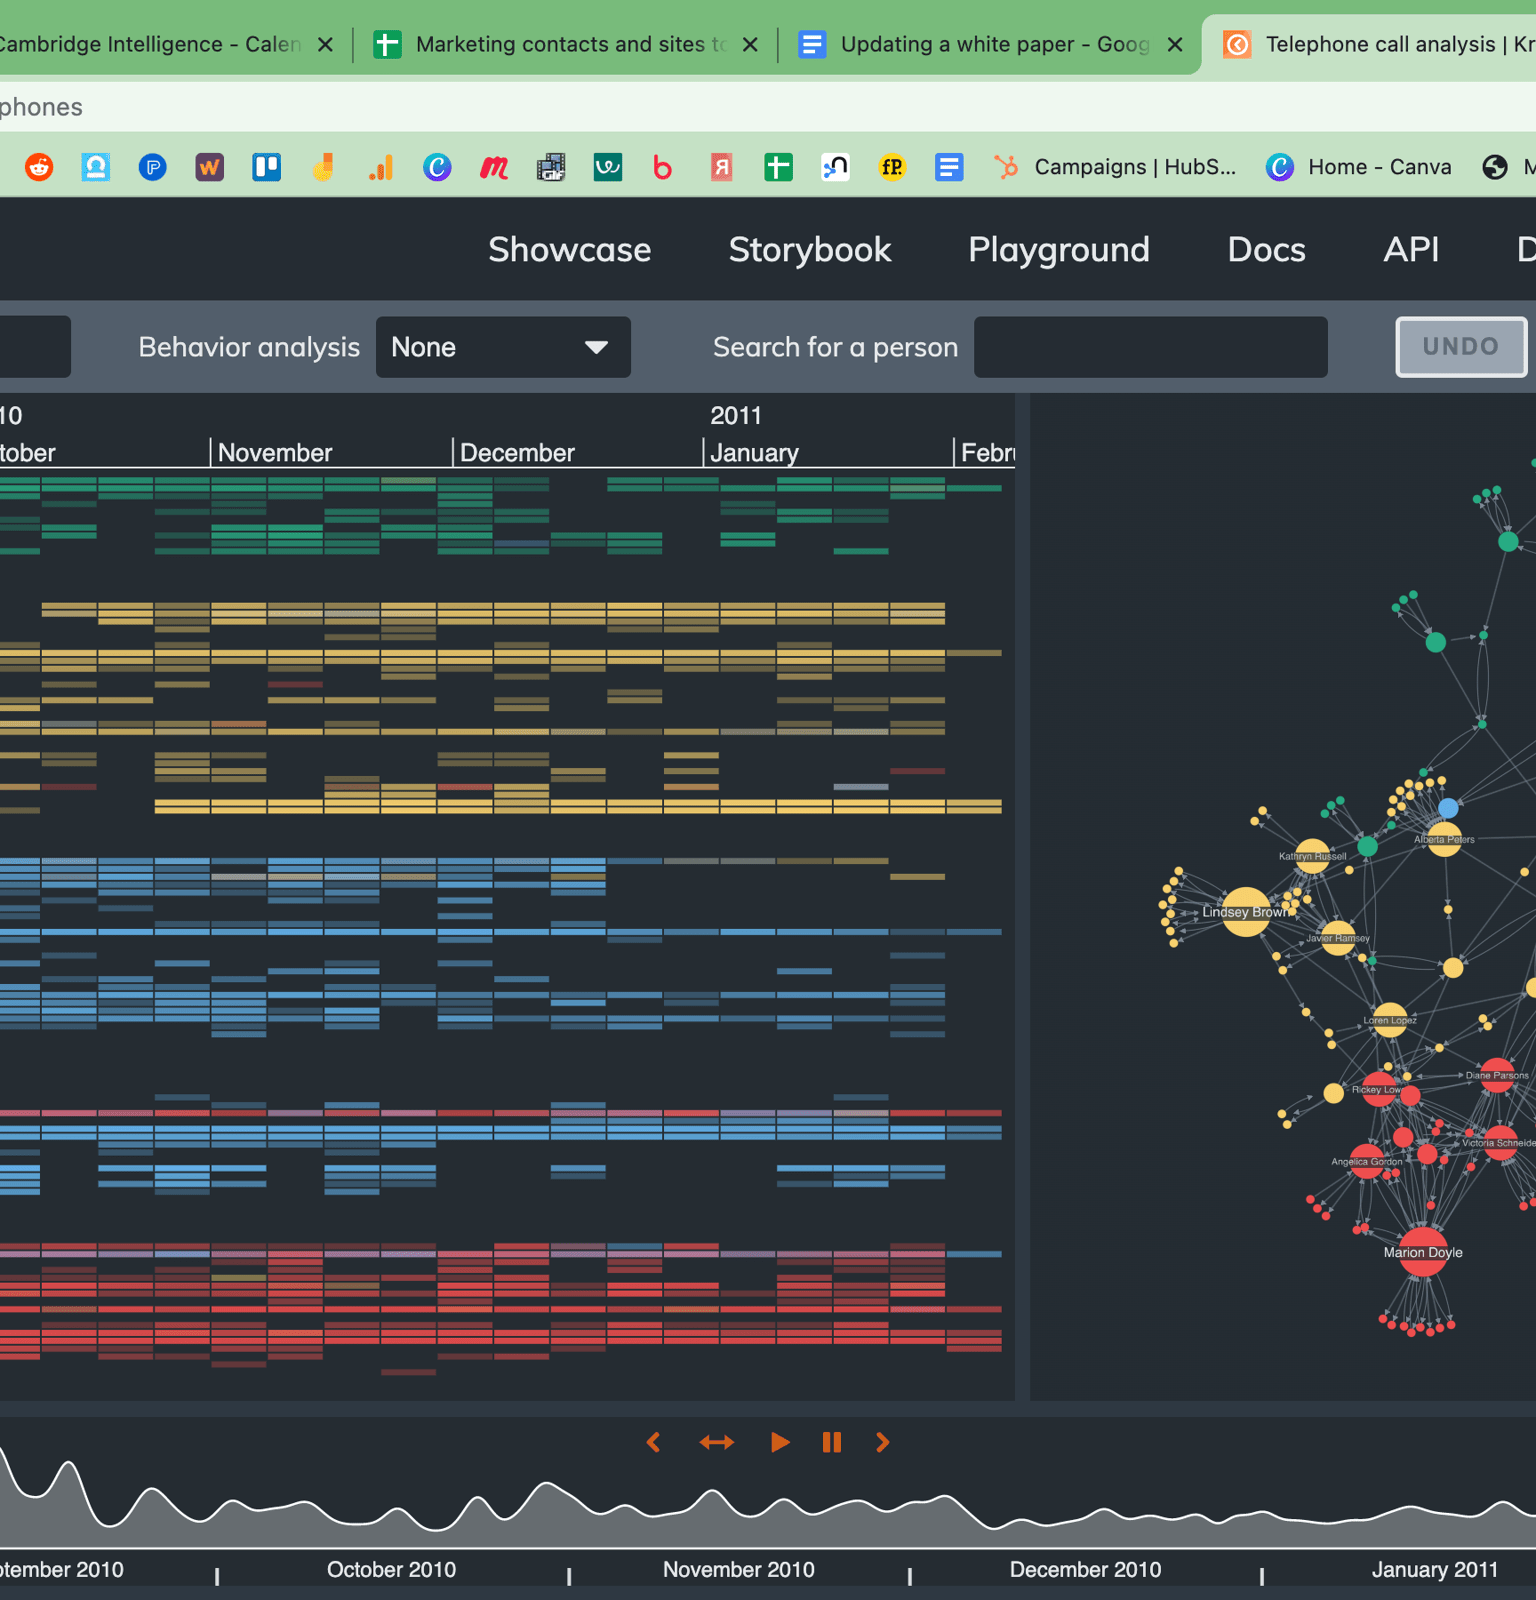This screenshot has height=1600, width=1536.
Task: Go to the Storybook page
Action: [809, 250]
